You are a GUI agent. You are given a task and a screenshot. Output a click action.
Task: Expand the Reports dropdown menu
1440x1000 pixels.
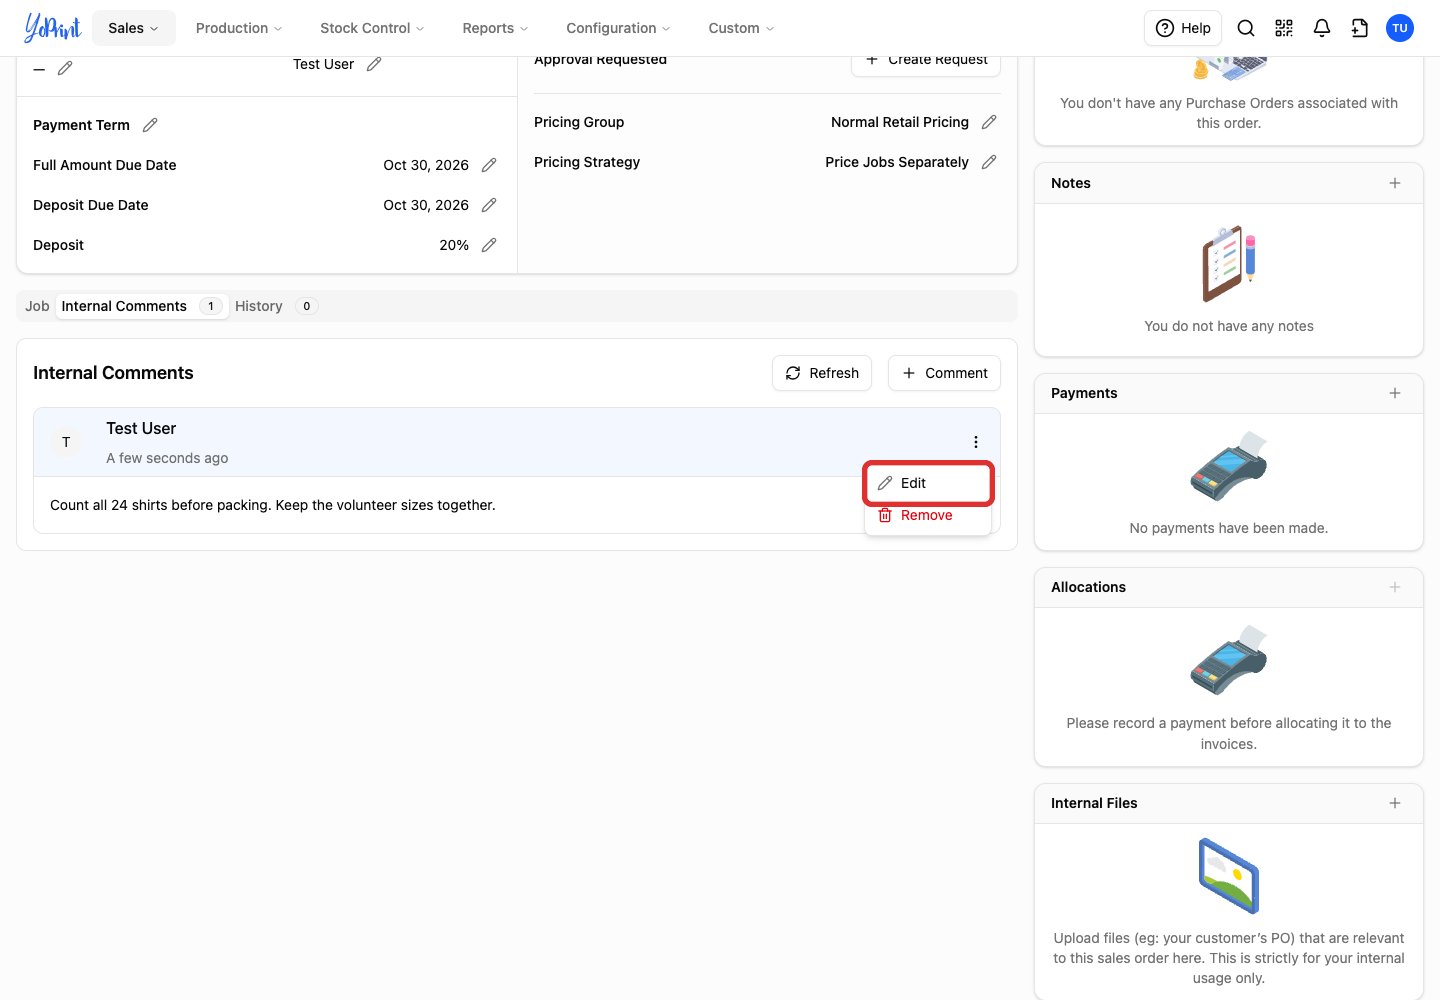(x=495, y=28)
